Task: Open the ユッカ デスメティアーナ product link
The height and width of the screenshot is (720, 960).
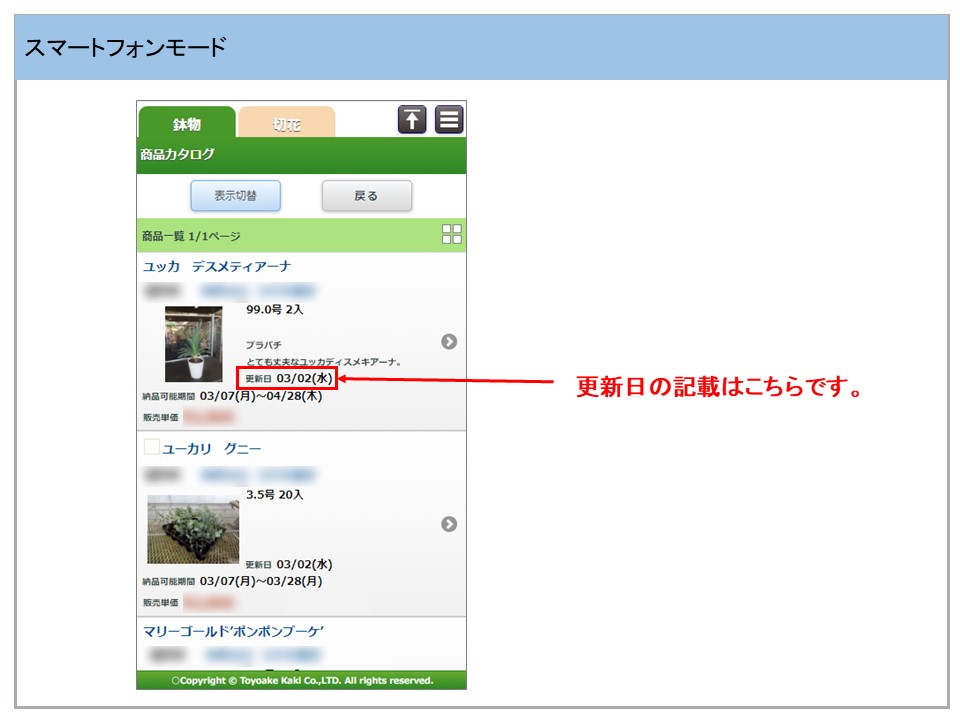Action: (217, 267)
